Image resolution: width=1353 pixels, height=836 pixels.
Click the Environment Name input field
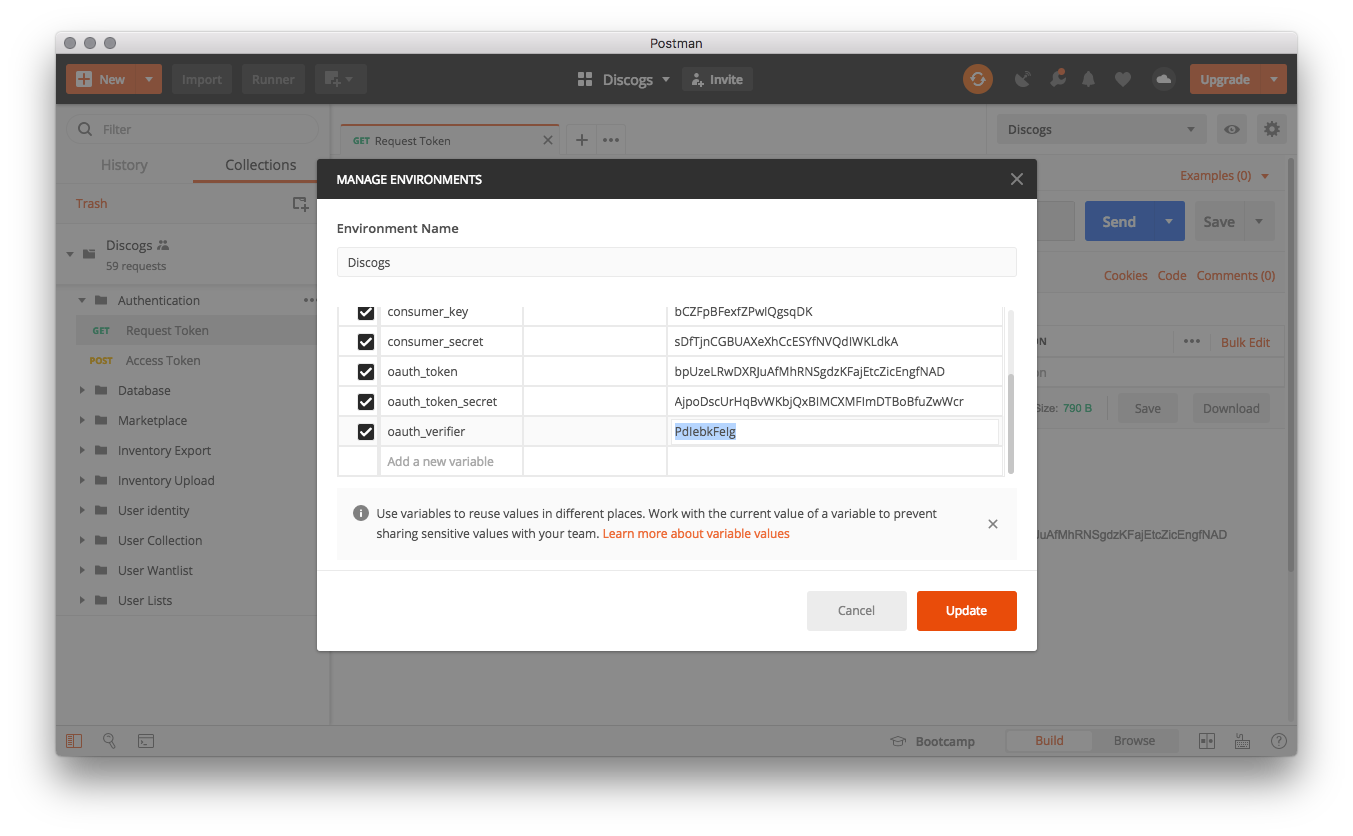tap(677, 262)
